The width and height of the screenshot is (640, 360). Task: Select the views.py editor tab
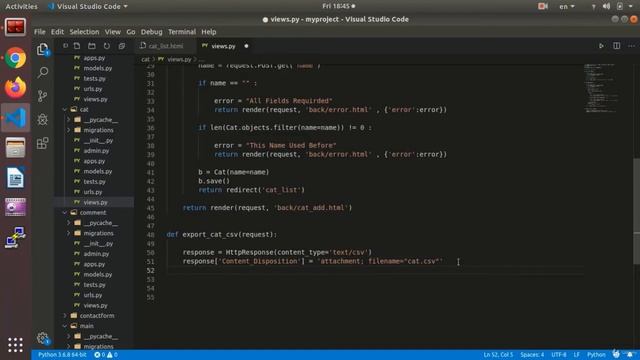click(x=223, y=46)
